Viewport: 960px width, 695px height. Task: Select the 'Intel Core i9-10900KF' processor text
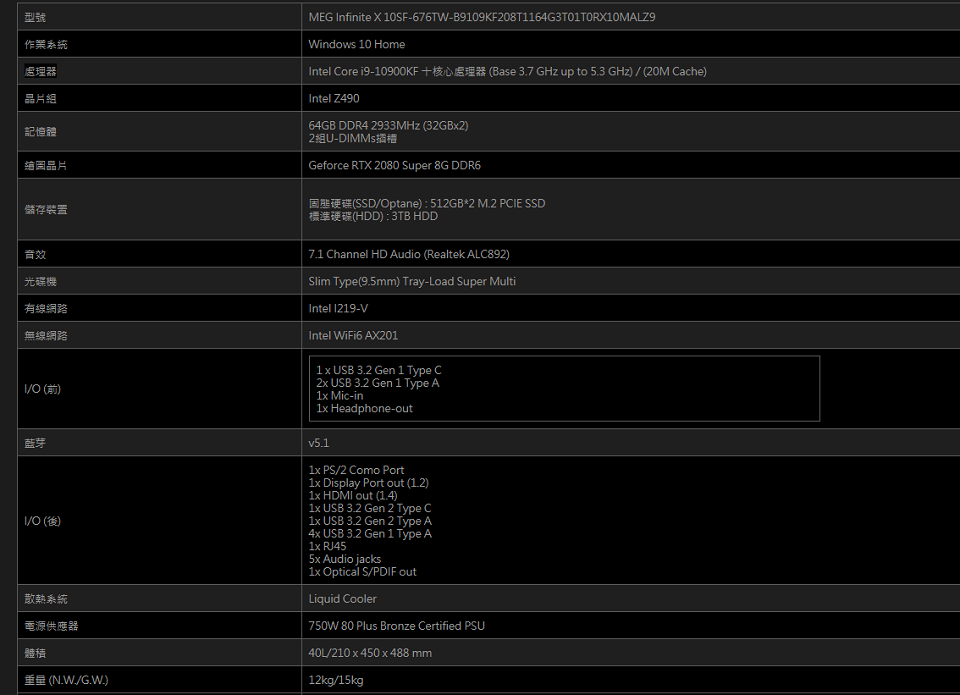(507, 71)
